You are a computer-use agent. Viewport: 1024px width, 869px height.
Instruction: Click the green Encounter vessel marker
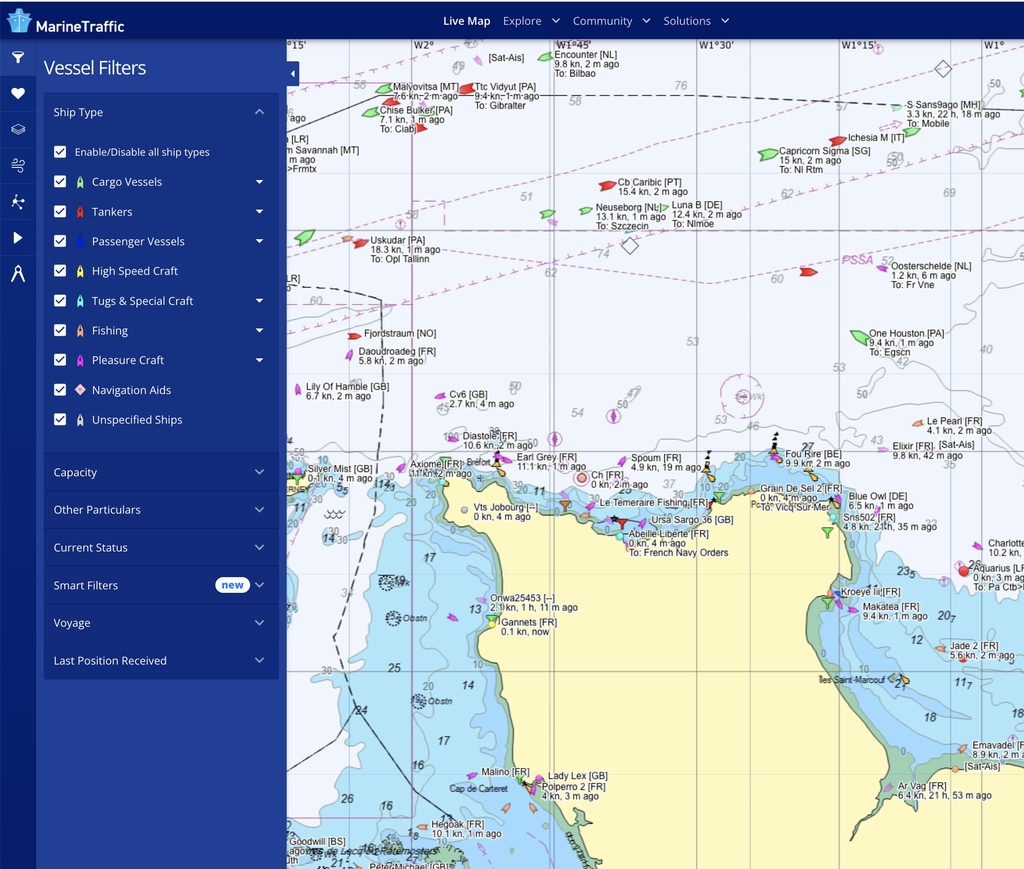(545, 57)
